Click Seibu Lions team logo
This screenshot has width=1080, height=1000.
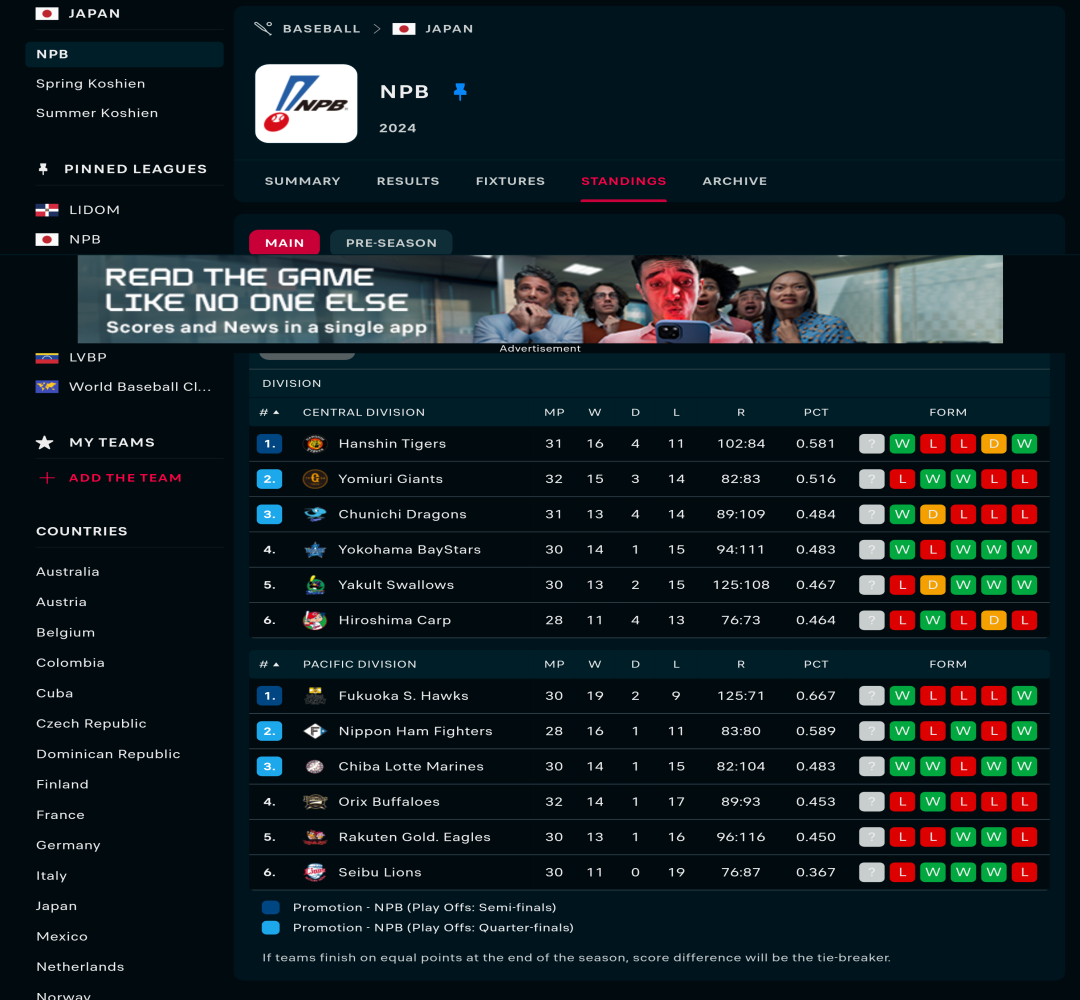(315, 872)
